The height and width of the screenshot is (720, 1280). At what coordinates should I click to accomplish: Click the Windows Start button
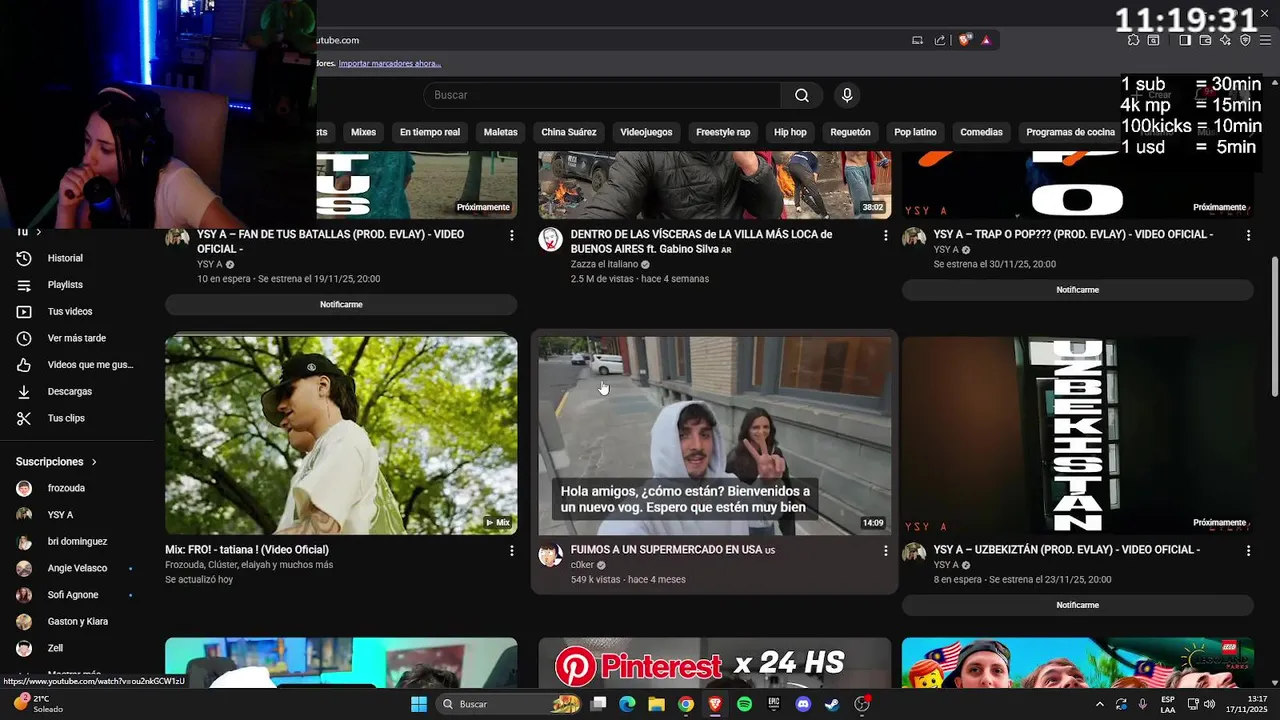419,704
